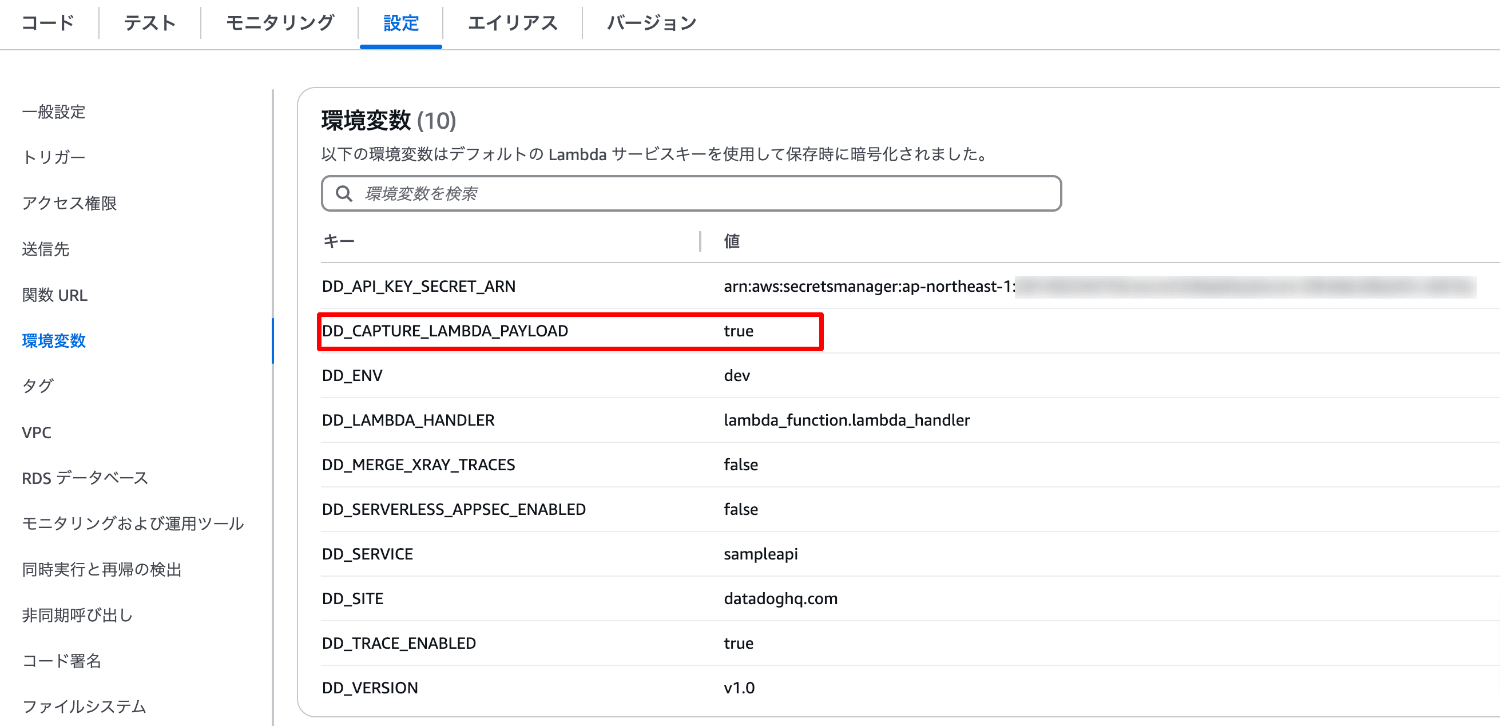Viewport: 1500px width, 726px height.
Task: Click the 環境変数を検索 search field
Action: 691,194
